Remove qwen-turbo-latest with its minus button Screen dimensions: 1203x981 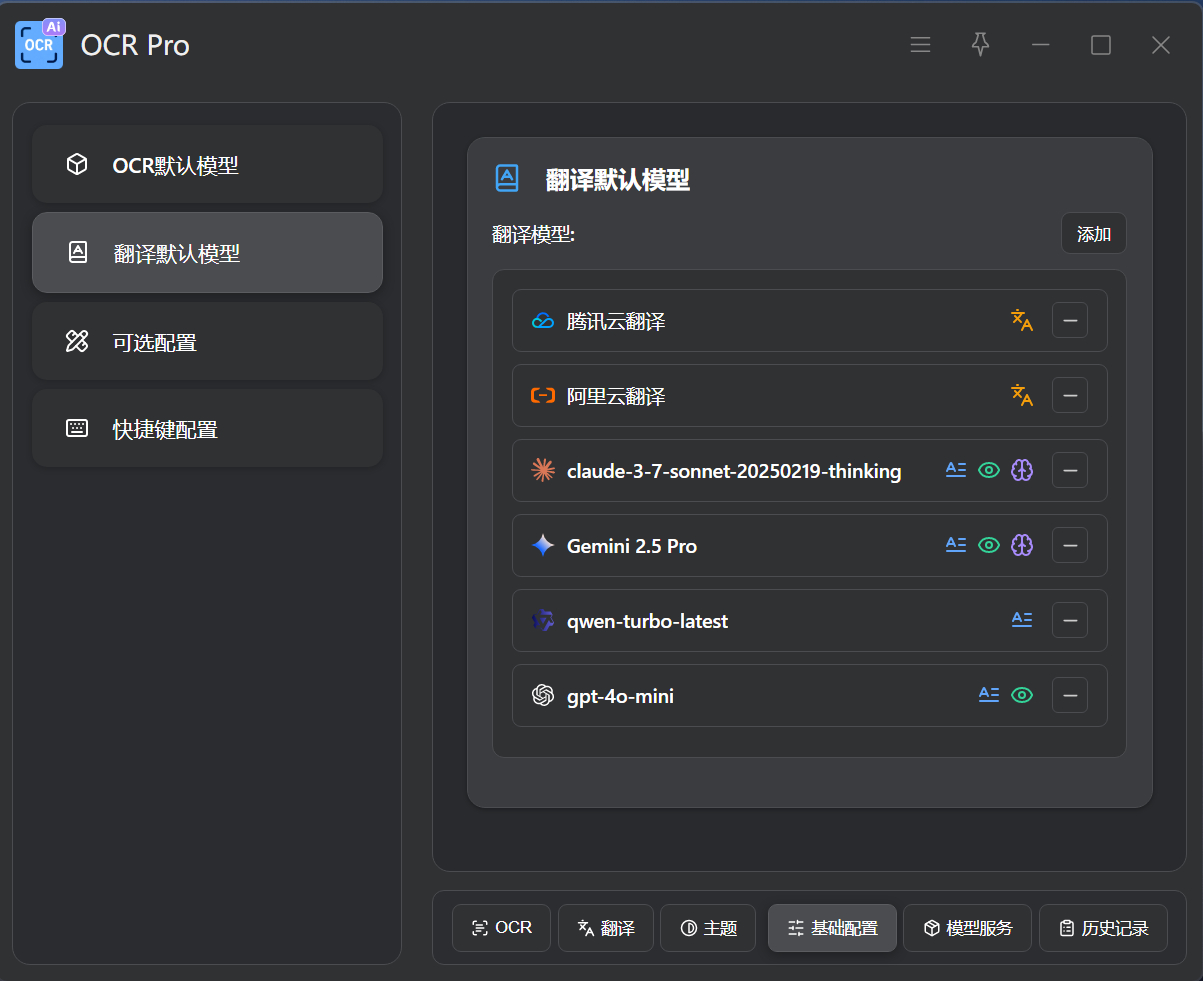[1070, 620]
